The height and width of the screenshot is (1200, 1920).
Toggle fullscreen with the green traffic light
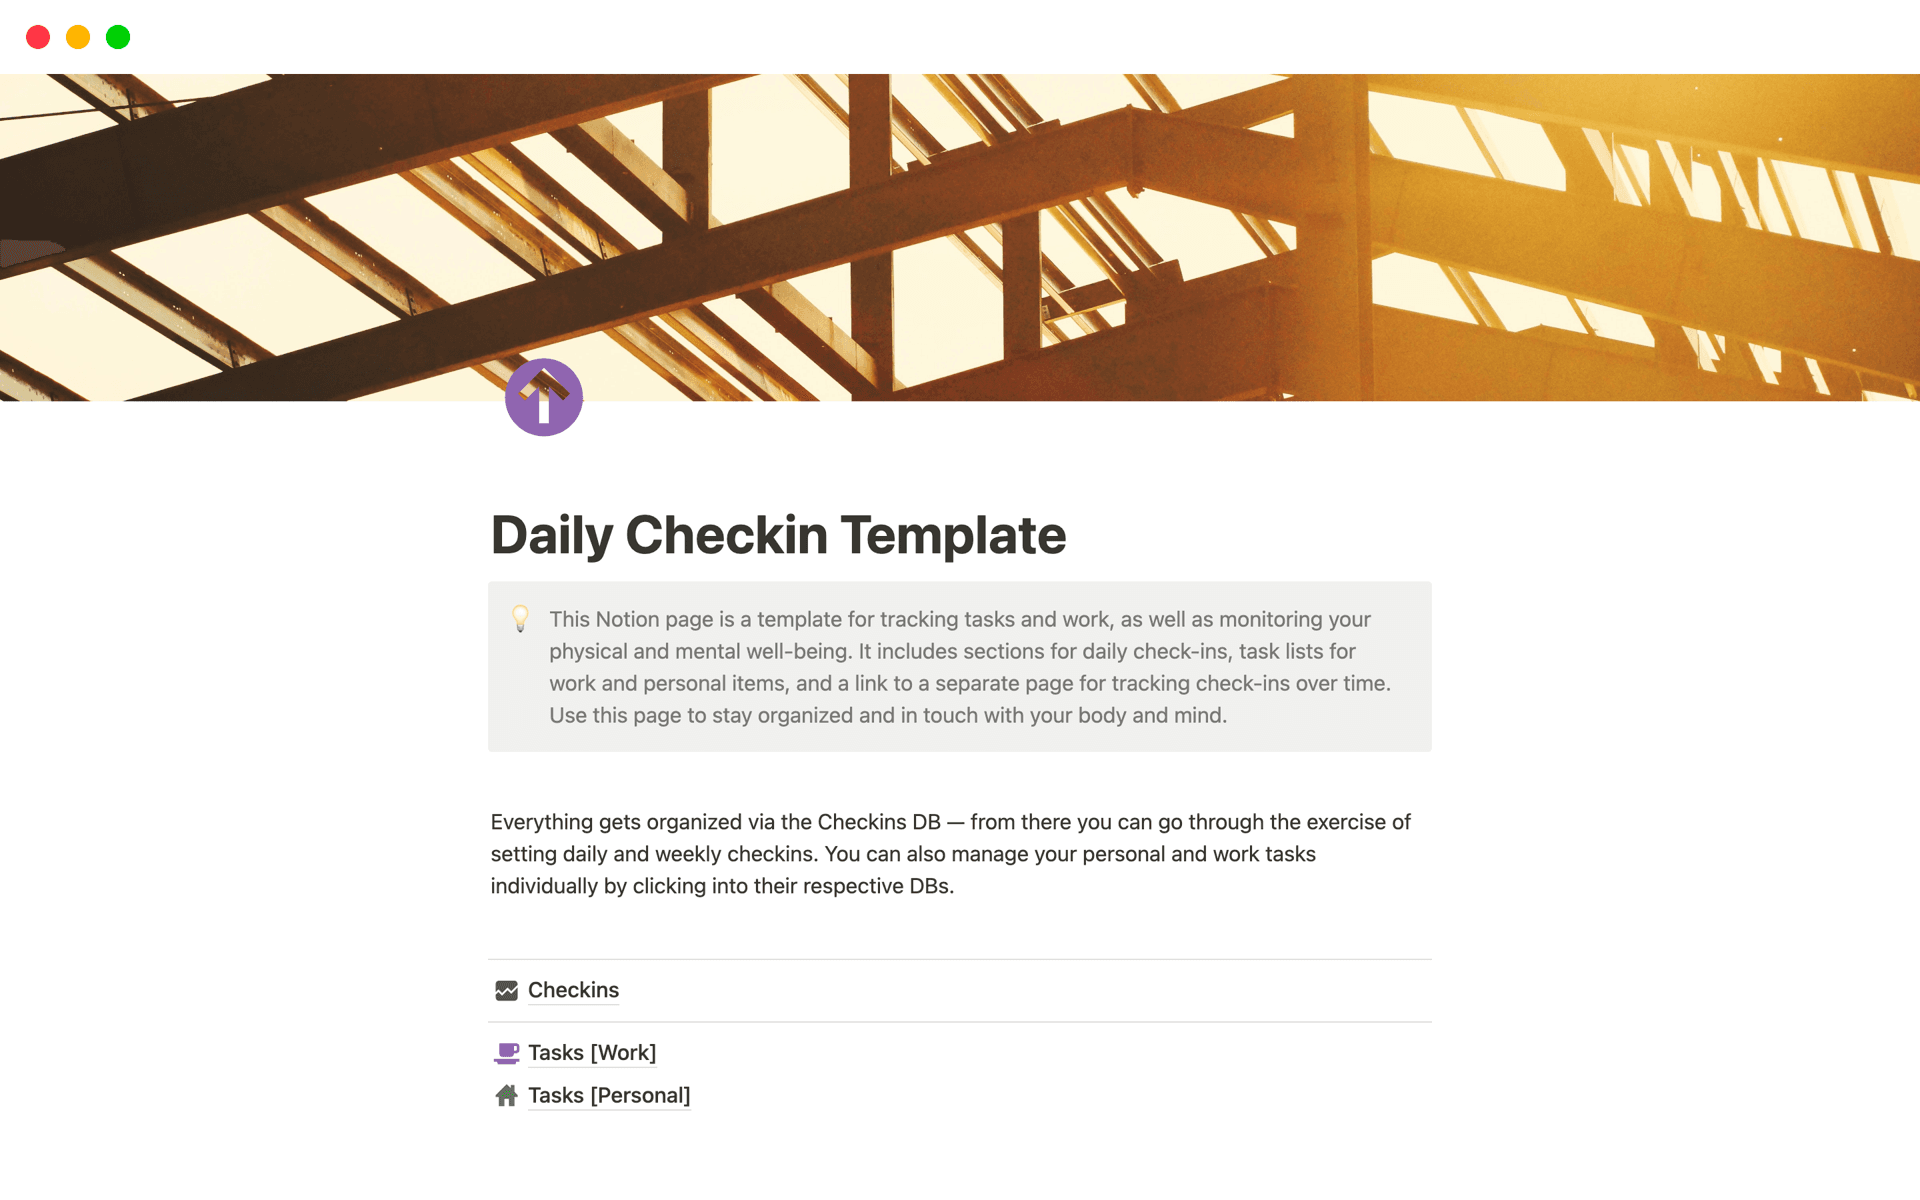(117, 37)
